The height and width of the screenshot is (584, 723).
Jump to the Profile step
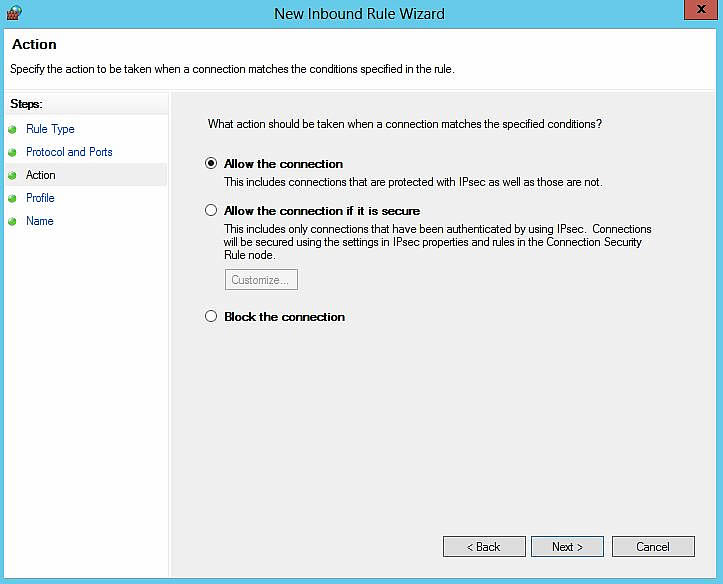[x=40, y=198]
